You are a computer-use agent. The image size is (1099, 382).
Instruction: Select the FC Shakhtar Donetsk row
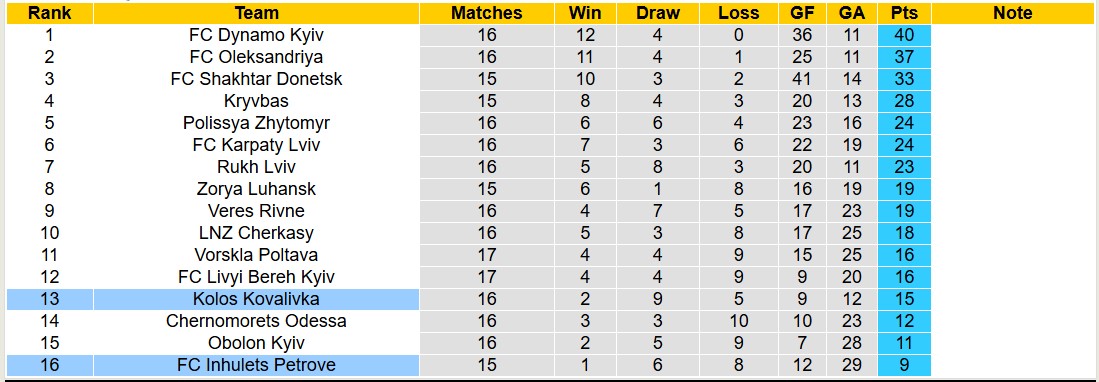click(468, 79)
